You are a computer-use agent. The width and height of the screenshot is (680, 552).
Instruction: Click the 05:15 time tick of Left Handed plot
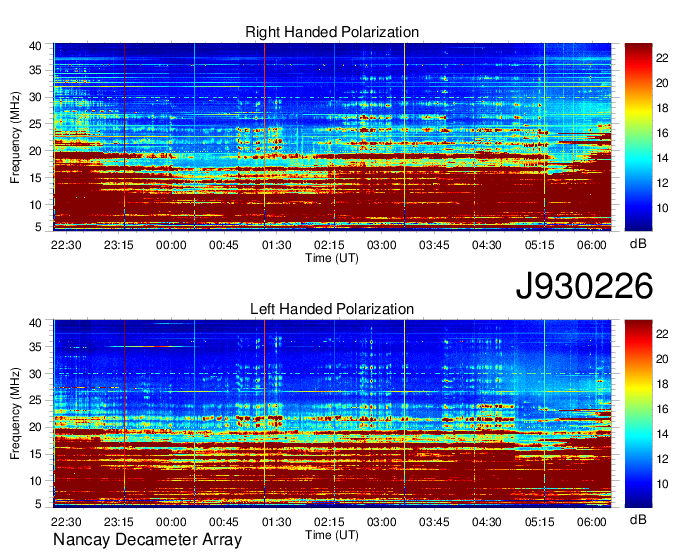pyautogui.click(x=539, y=522)
